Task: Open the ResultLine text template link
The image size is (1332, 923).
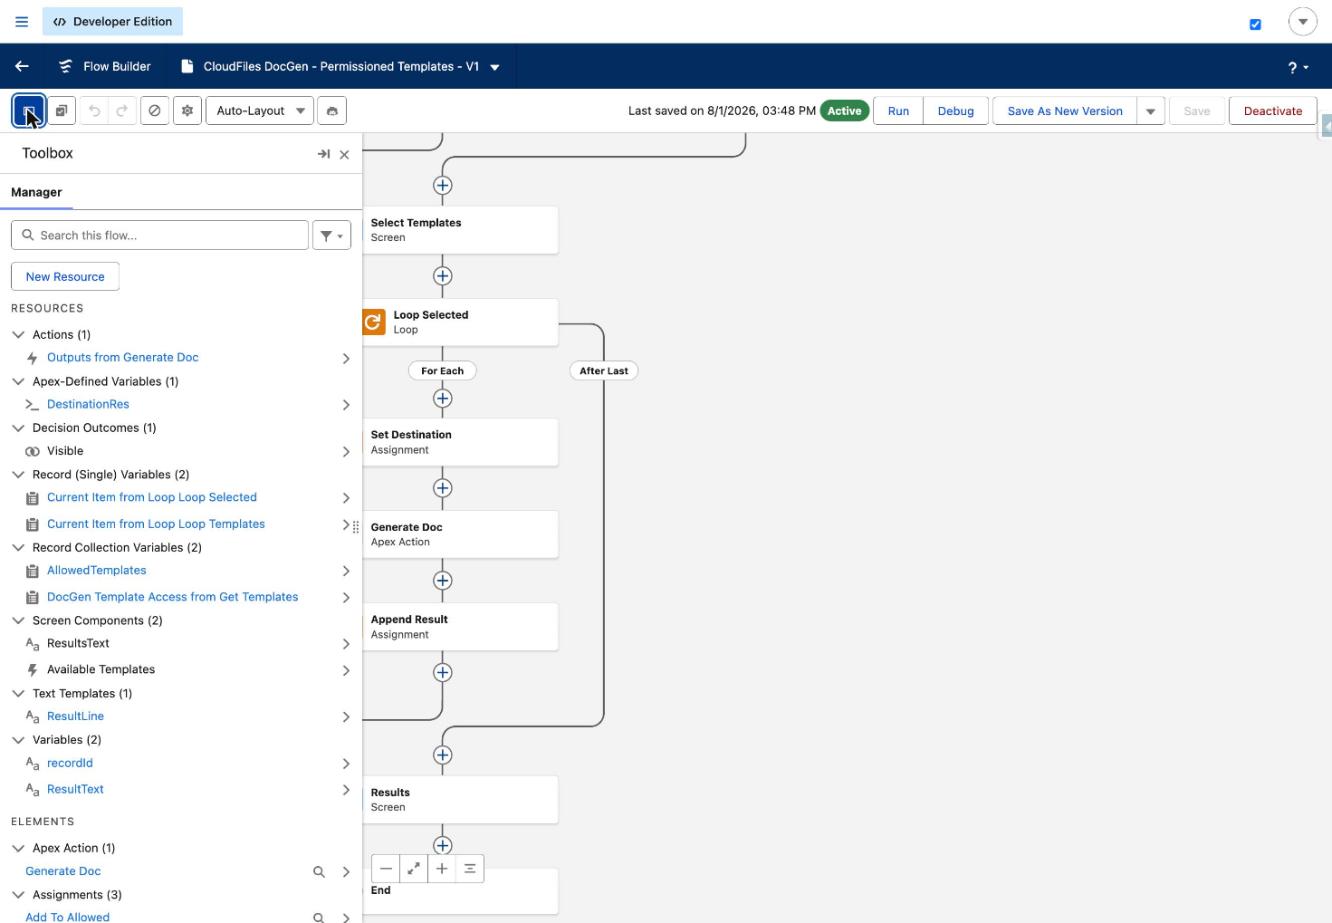Action: pos(75,716)
